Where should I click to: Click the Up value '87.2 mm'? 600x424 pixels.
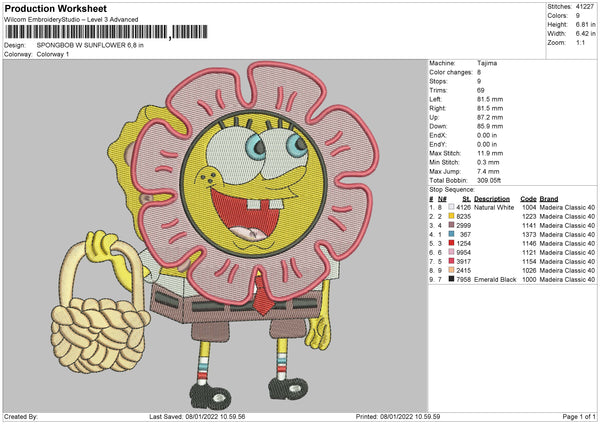tap(490, 117)
